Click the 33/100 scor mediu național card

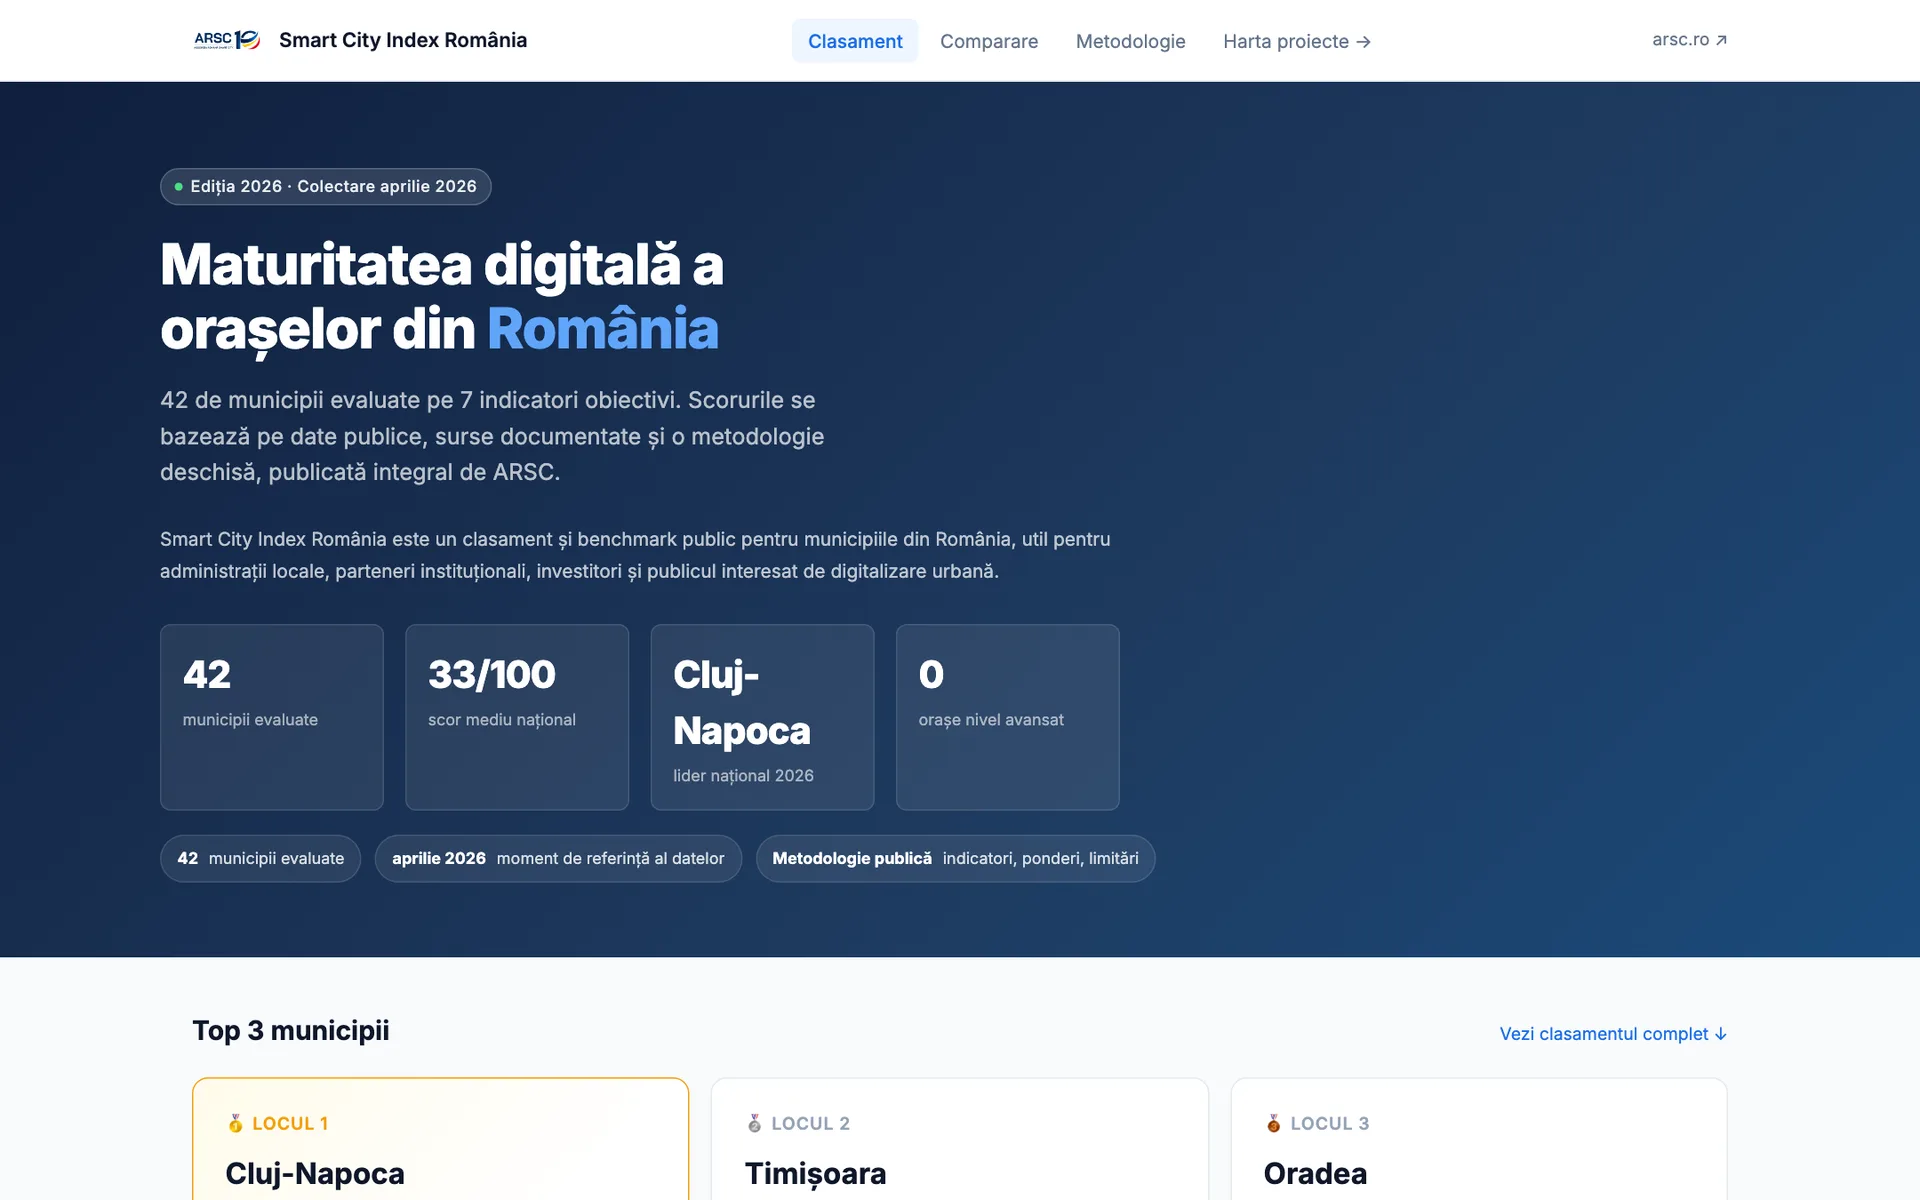517,717
